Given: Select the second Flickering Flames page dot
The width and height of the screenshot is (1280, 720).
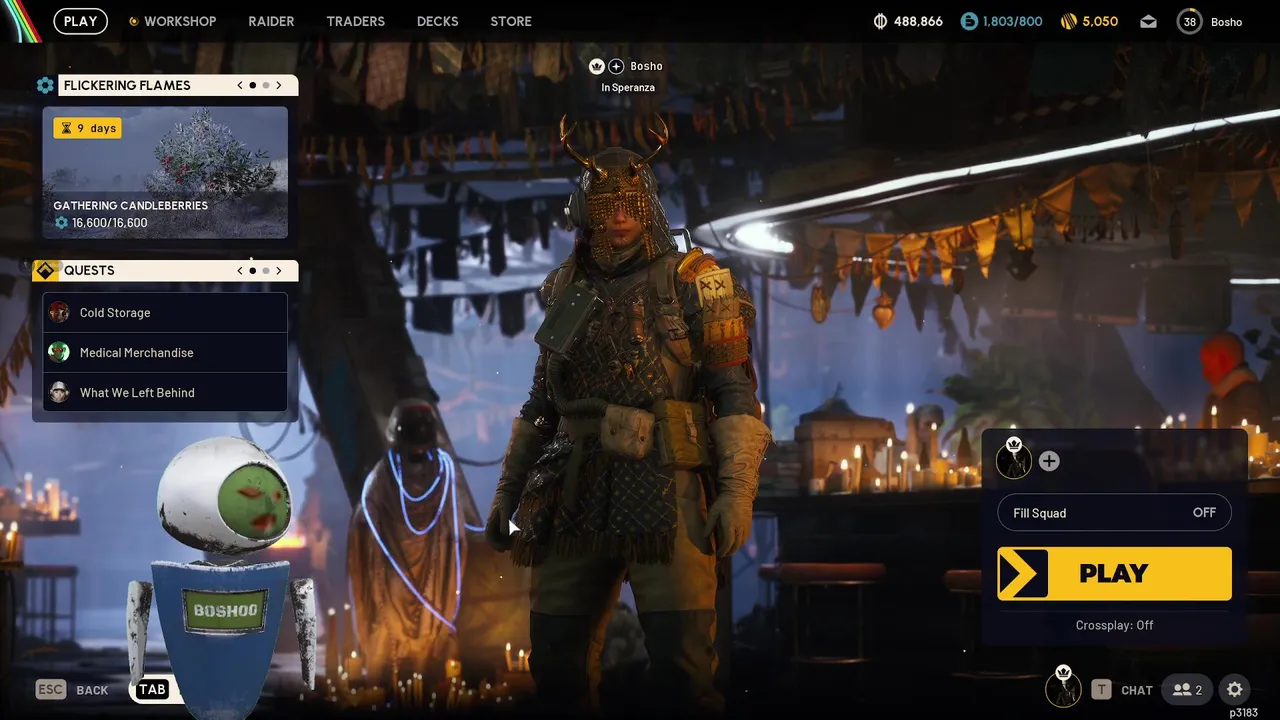Looking at the screenshot, I should 265,85.
